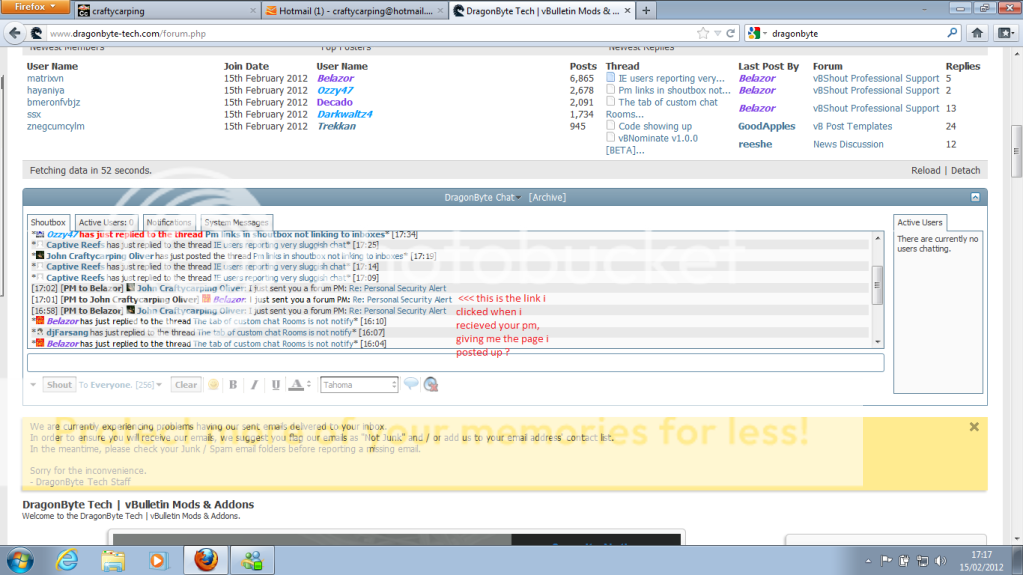Toggle underline formatting in the shoutbox
This screenshot has height=575, width=1023.
(275, 384)
